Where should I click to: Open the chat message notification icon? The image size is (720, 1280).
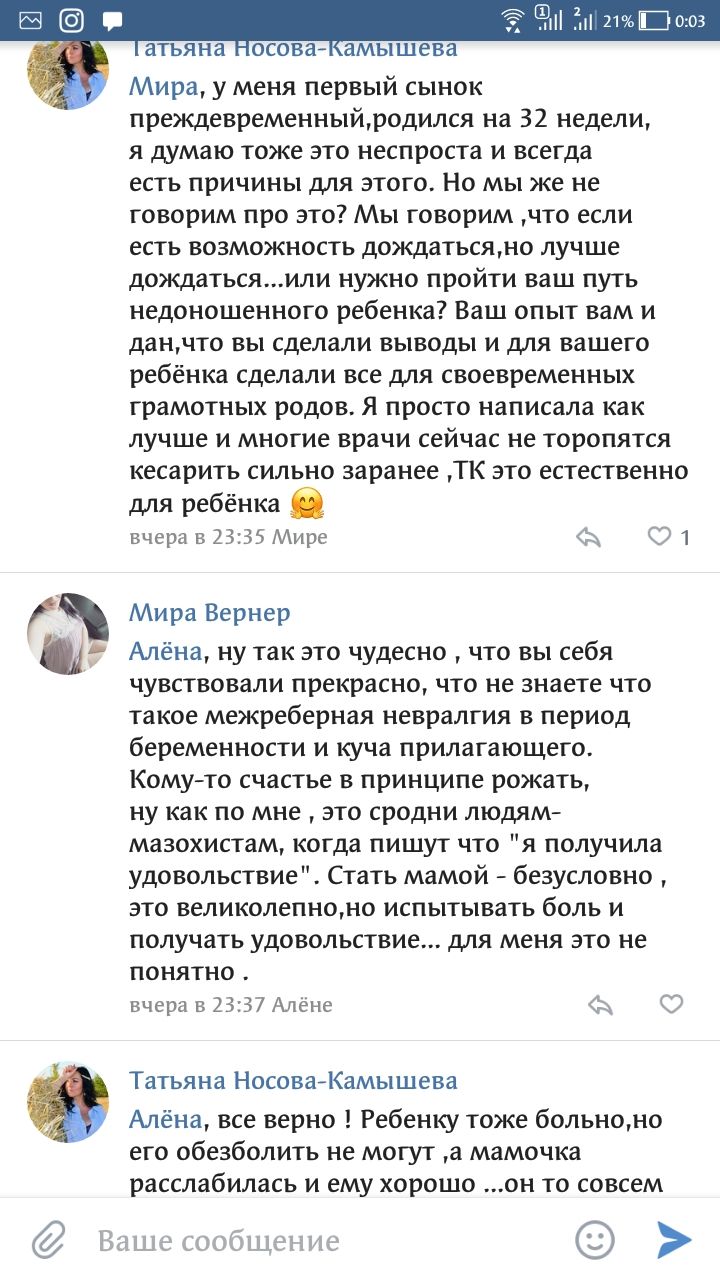pos(112,20)
